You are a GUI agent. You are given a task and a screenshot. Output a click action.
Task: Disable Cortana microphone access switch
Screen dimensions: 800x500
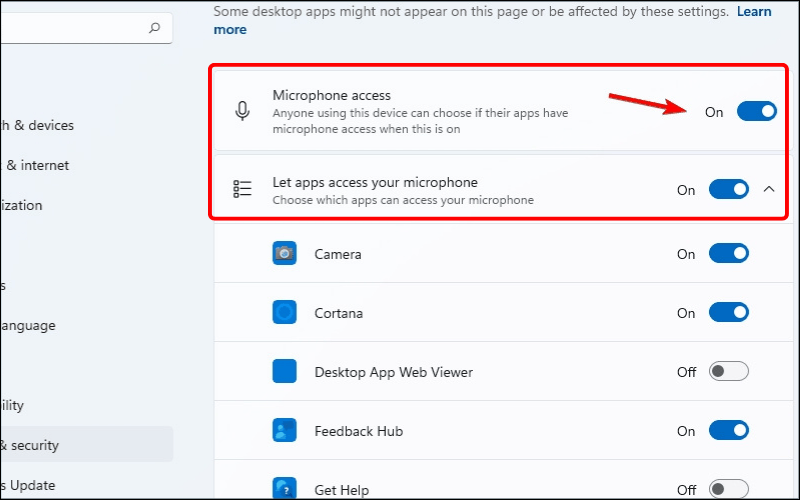click(728, 313)
